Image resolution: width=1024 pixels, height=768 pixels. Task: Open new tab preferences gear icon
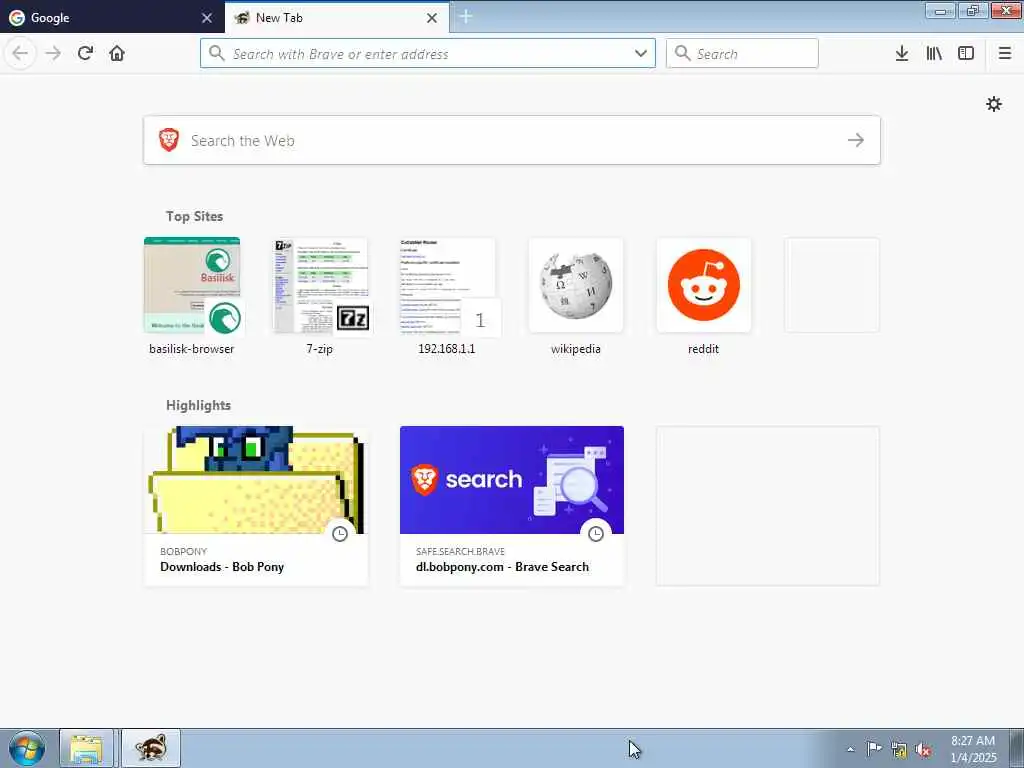pyautogui.click(x=994, y=104)
